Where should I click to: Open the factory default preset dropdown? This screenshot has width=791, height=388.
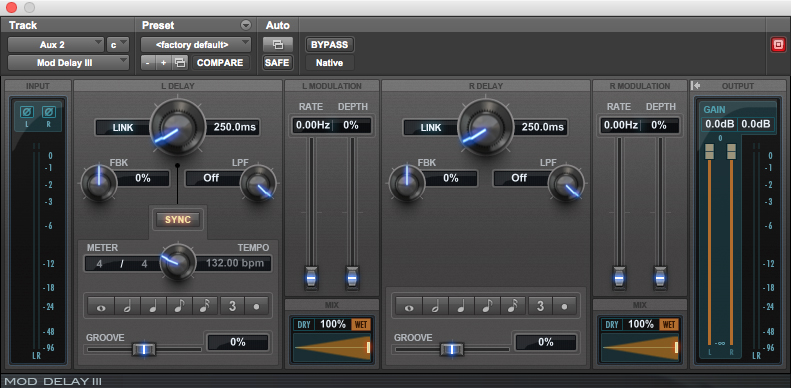196,44
